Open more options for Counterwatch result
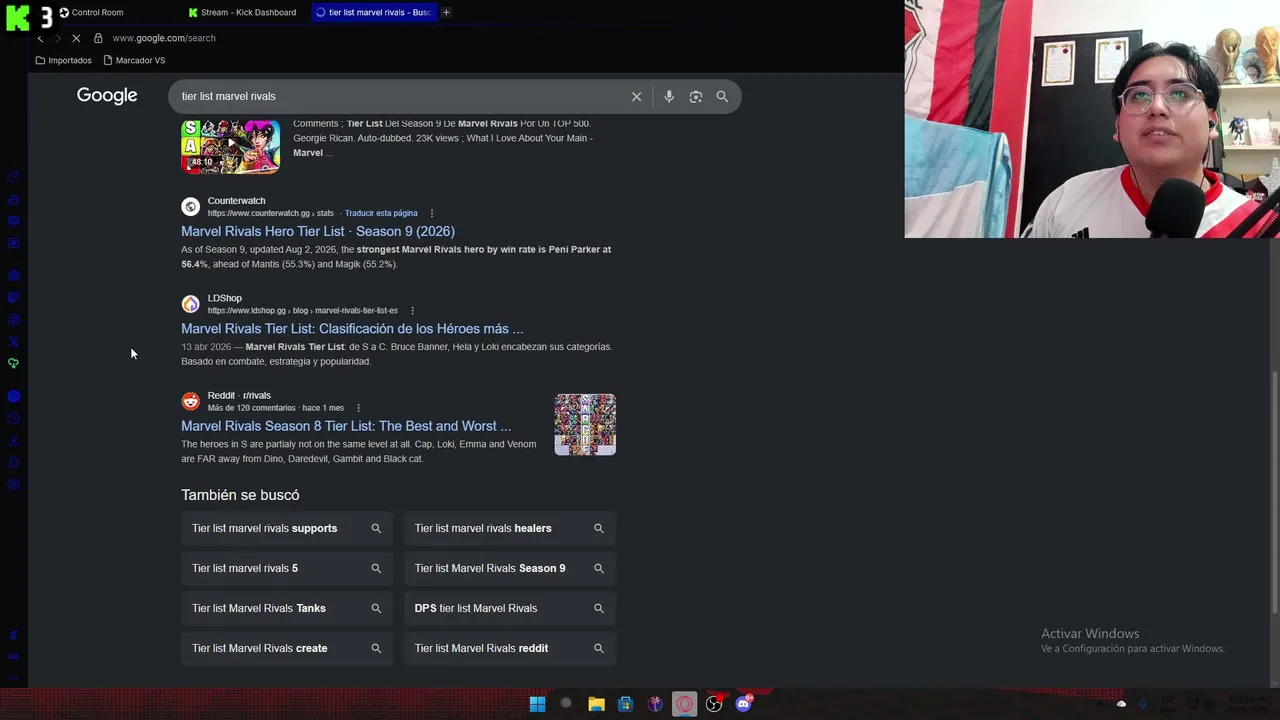 (432, 213)
